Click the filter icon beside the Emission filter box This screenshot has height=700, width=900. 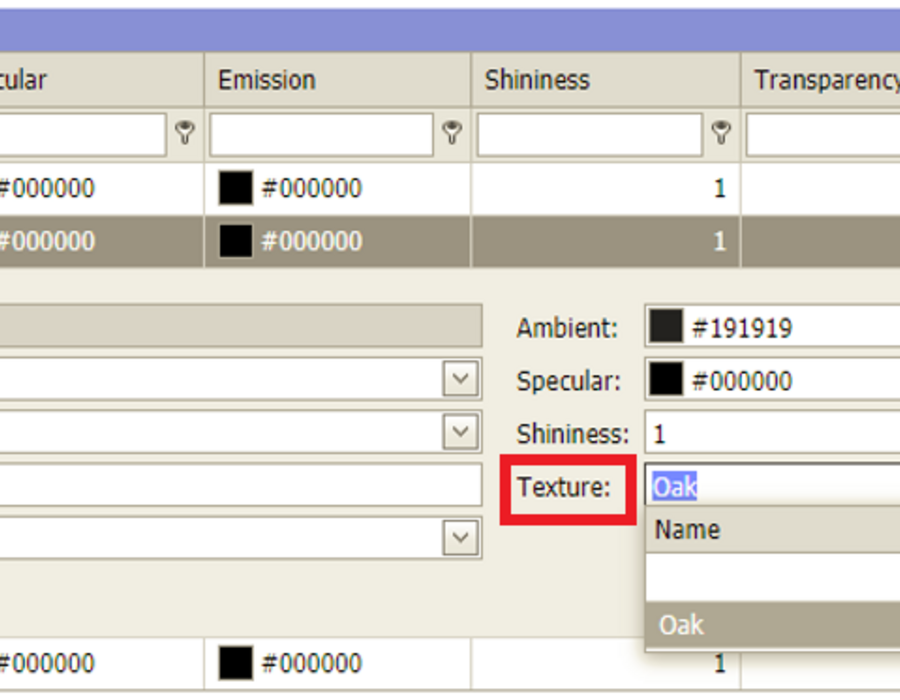(x=452, y=133)
